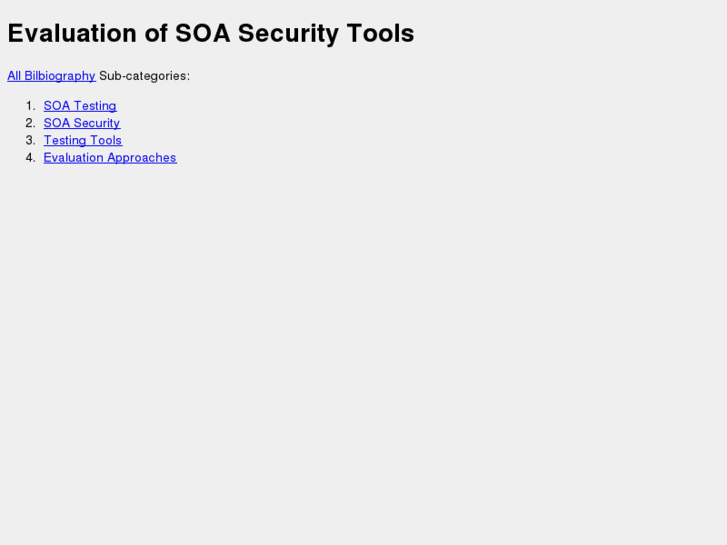
Task: Click list number 2 beside SOA Security
Action: [31, 123]
